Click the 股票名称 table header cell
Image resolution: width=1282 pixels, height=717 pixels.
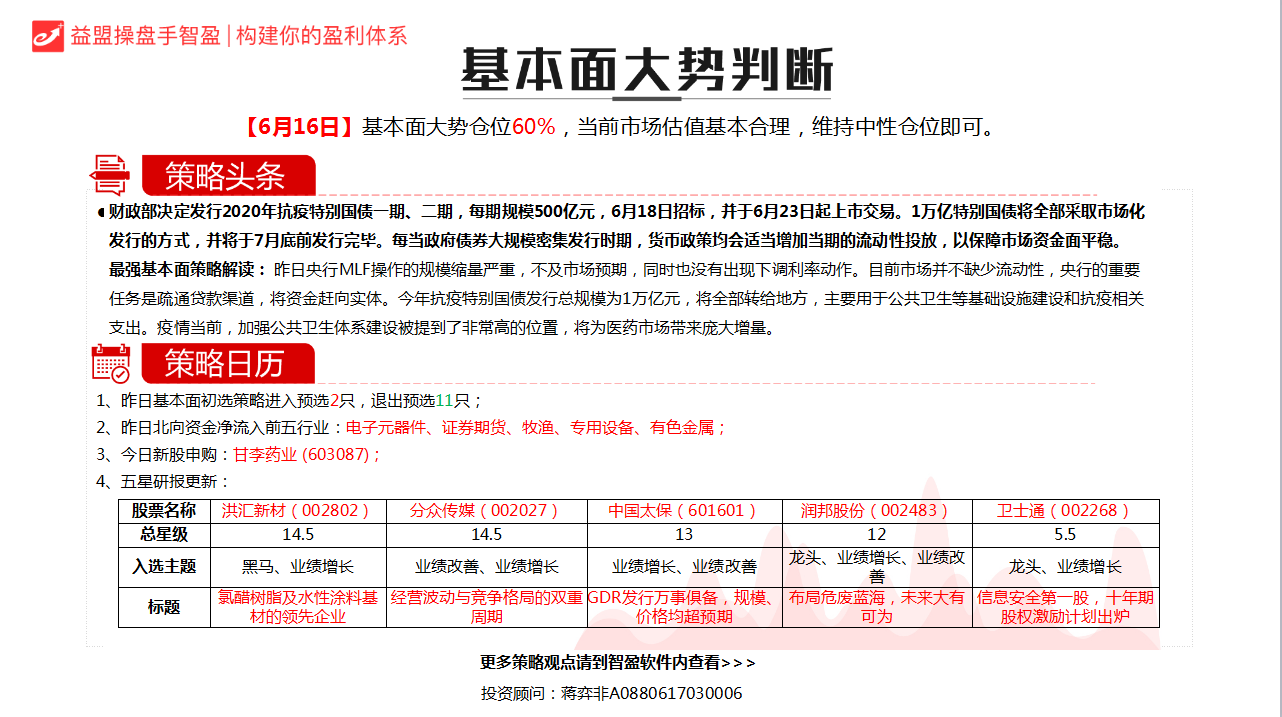coord(165,510)
